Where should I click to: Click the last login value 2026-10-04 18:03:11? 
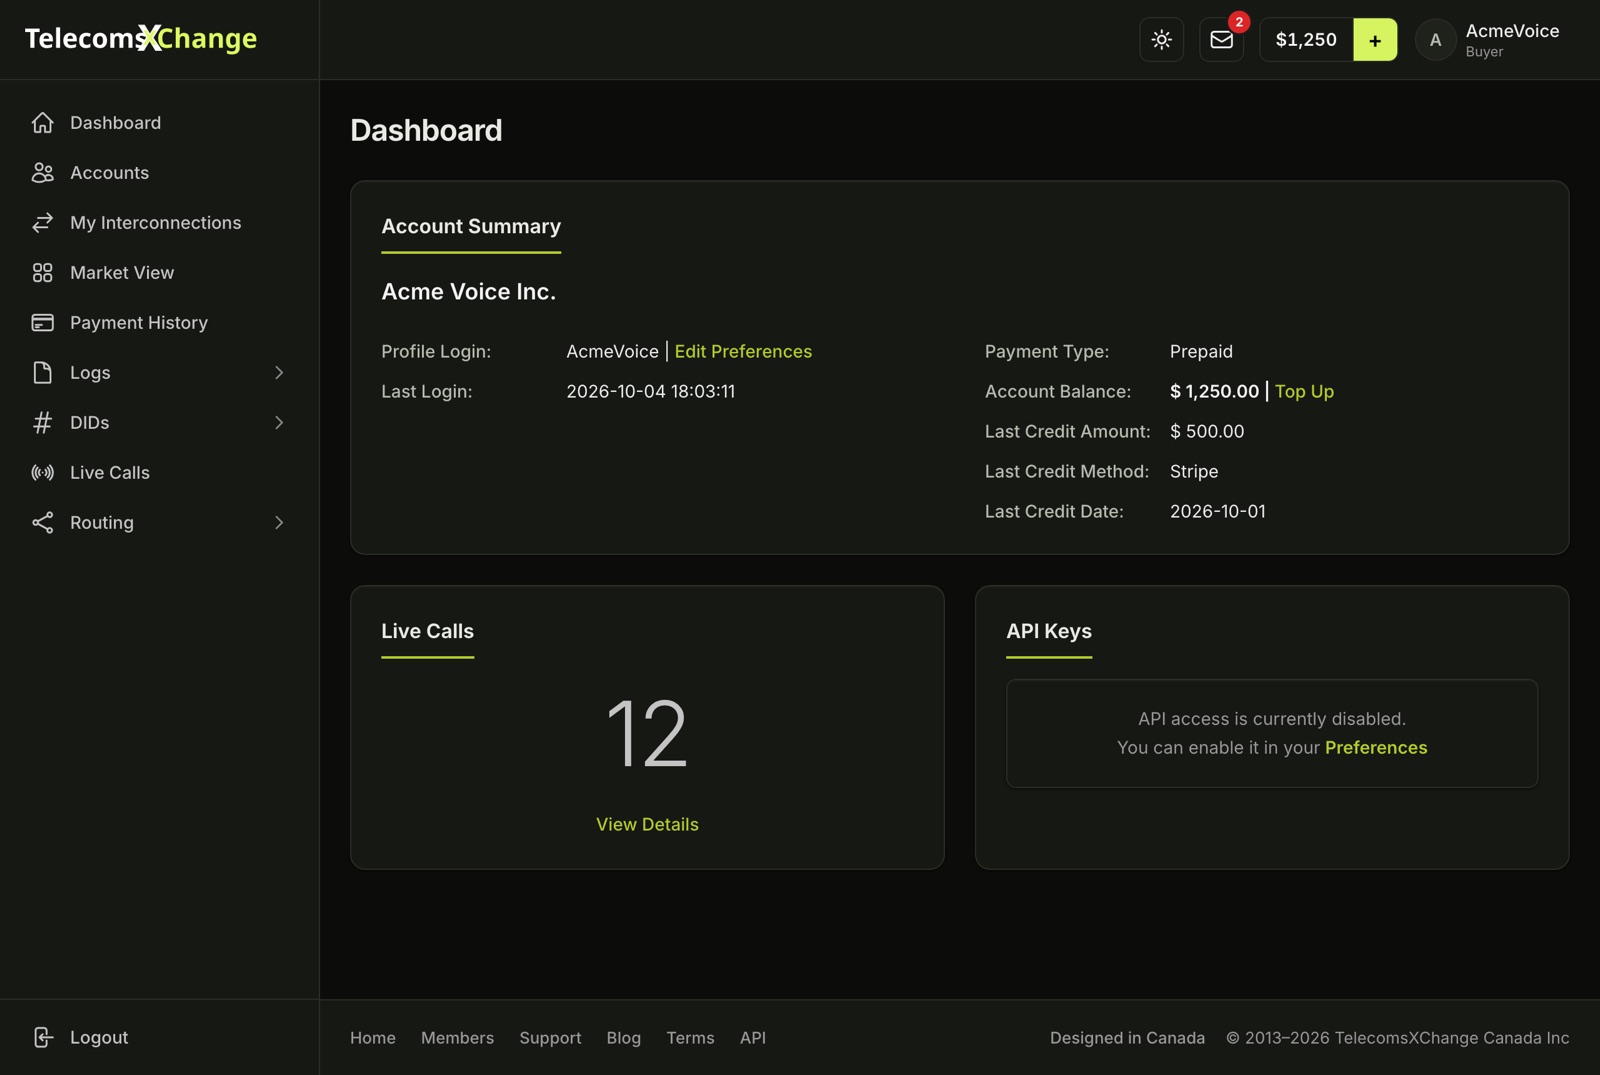pyautogui.click(x=650, y=391)
